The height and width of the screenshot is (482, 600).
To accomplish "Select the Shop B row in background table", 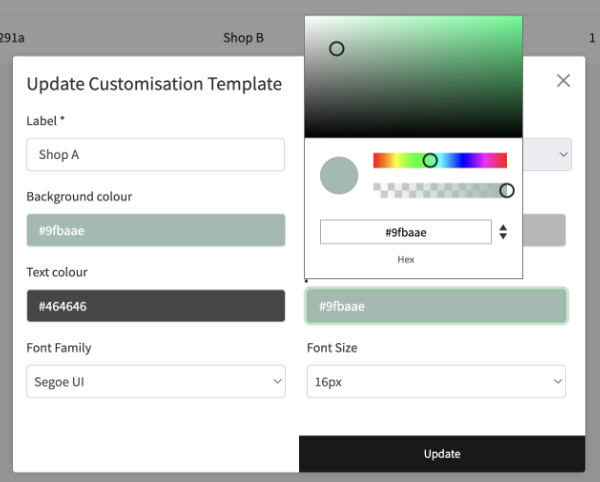I will tap(243, 38).
